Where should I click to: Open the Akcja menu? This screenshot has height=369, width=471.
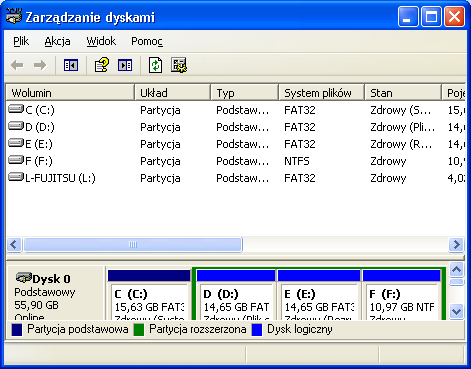coord(57,41)
